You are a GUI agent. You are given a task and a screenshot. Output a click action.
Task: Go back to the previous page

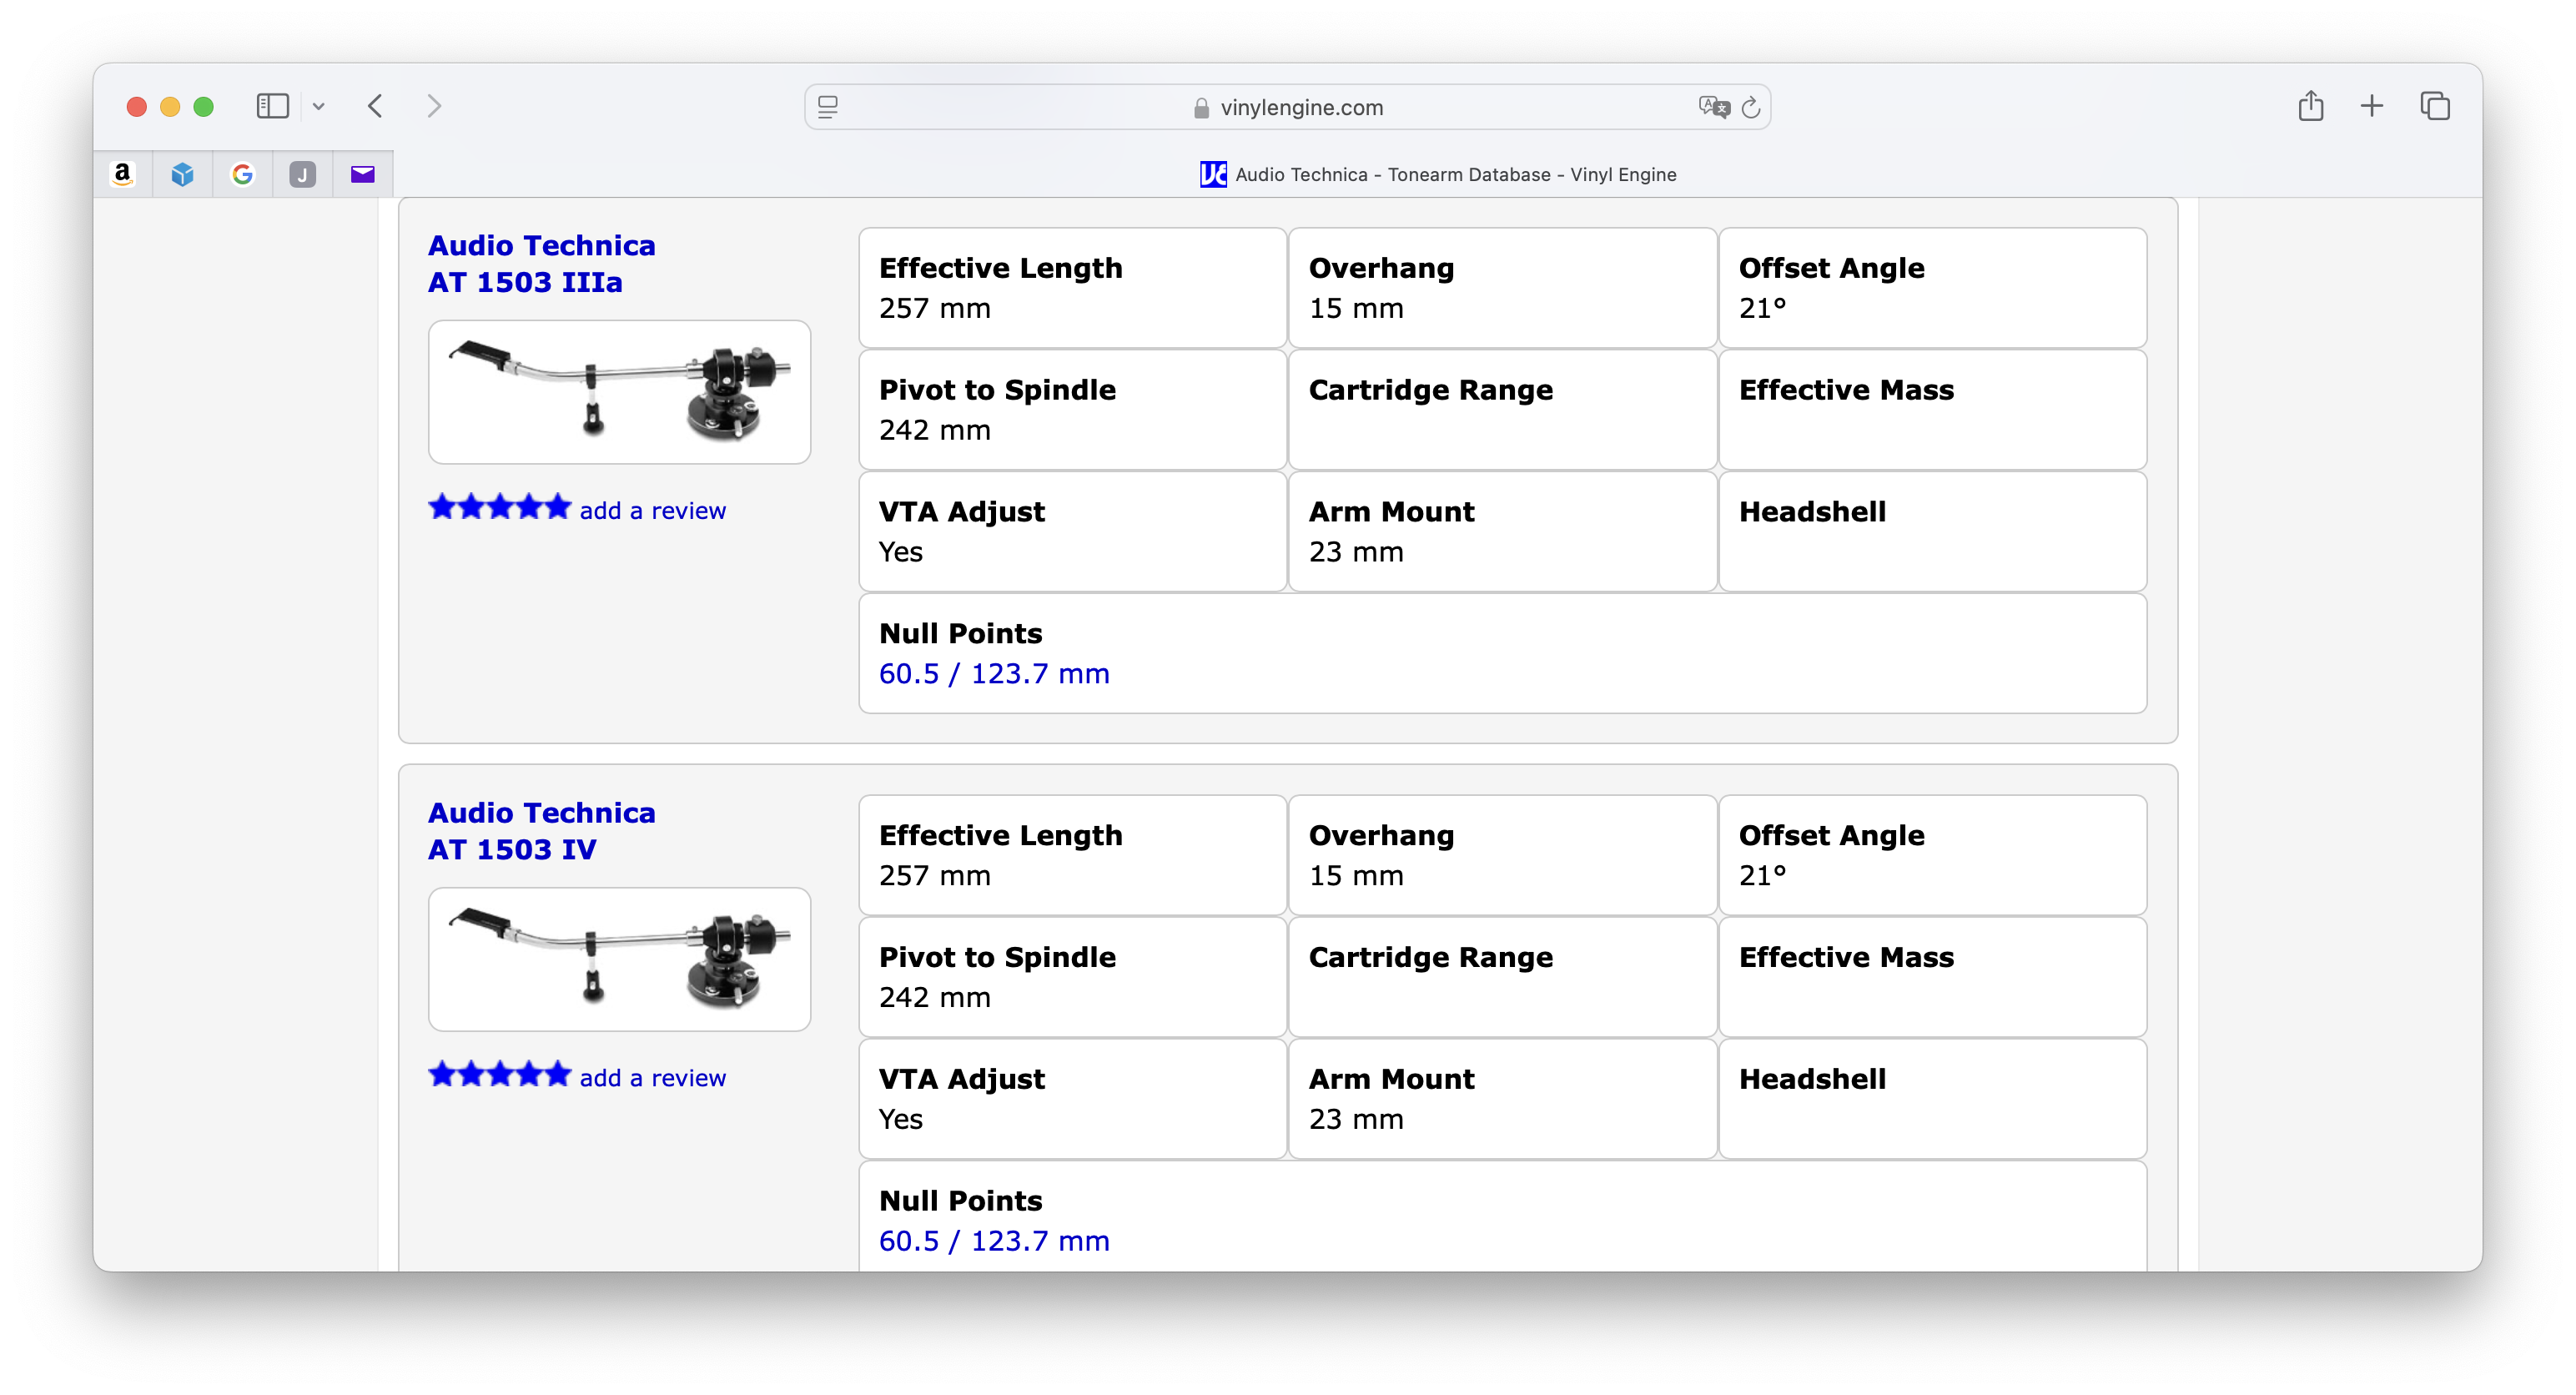click(x=375, y=106)
